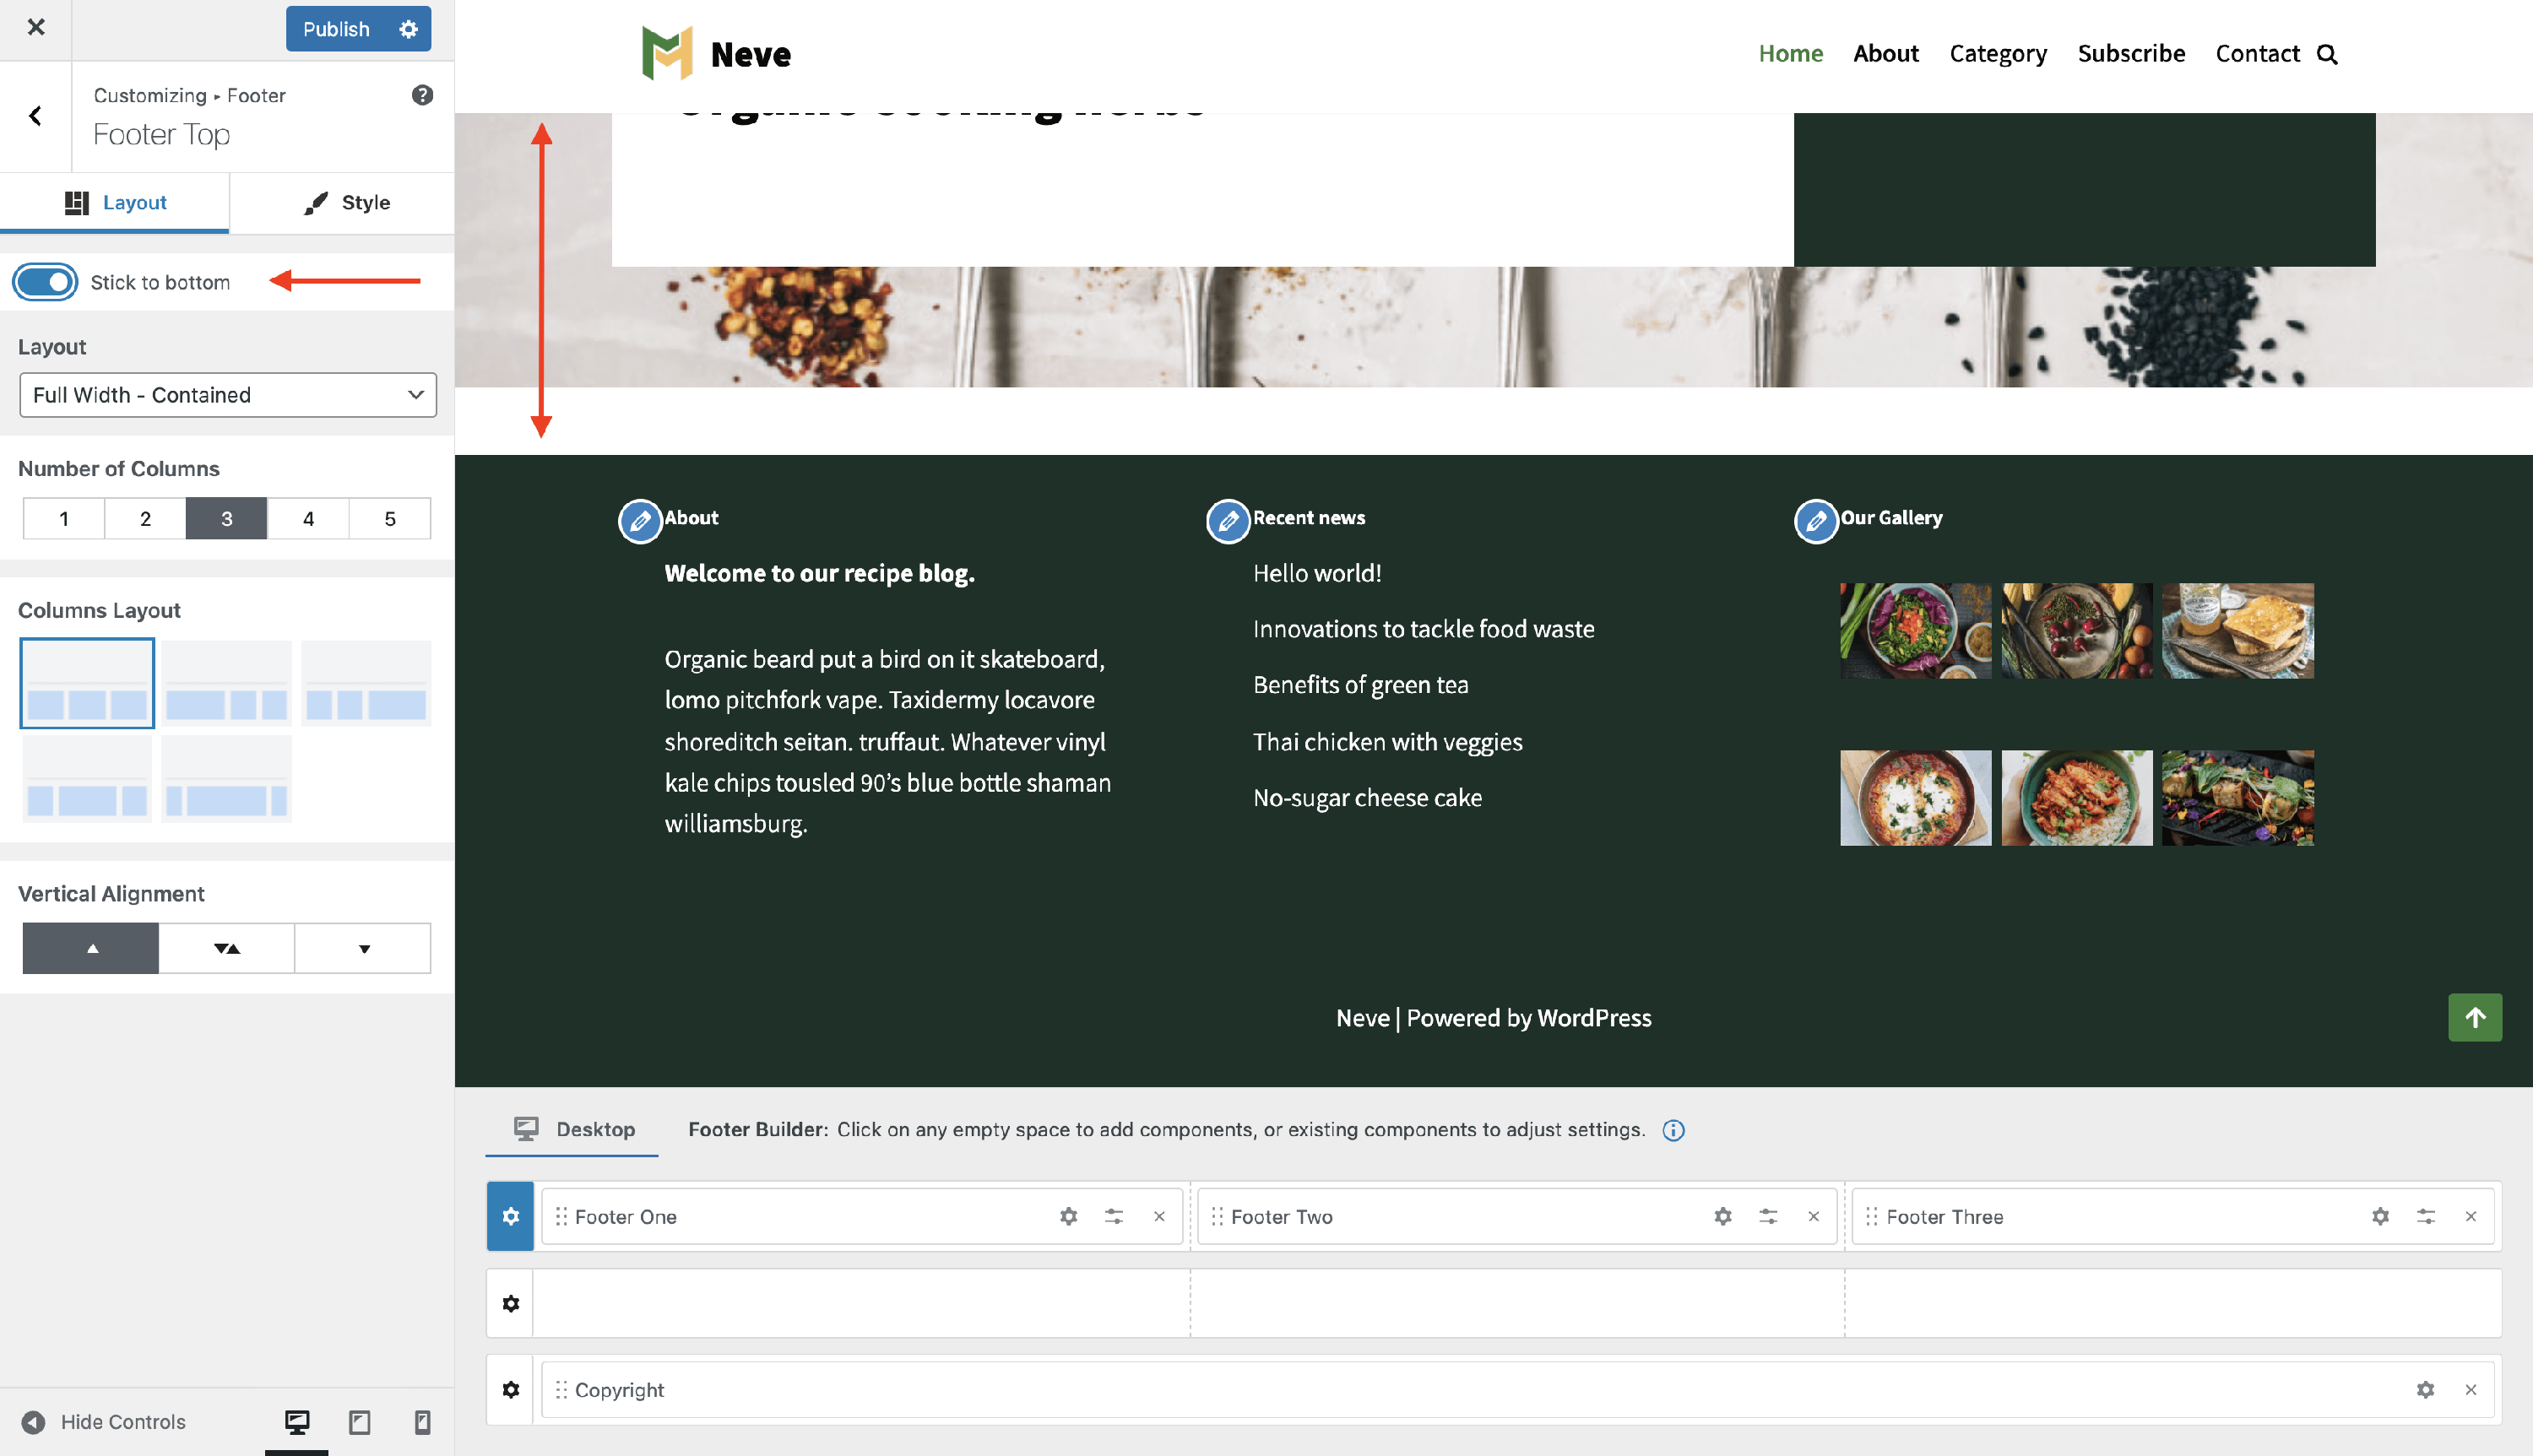Screen dimensions: 2533x1456
Task: Open publish settings gear dropdown
Action: point(408,29)
